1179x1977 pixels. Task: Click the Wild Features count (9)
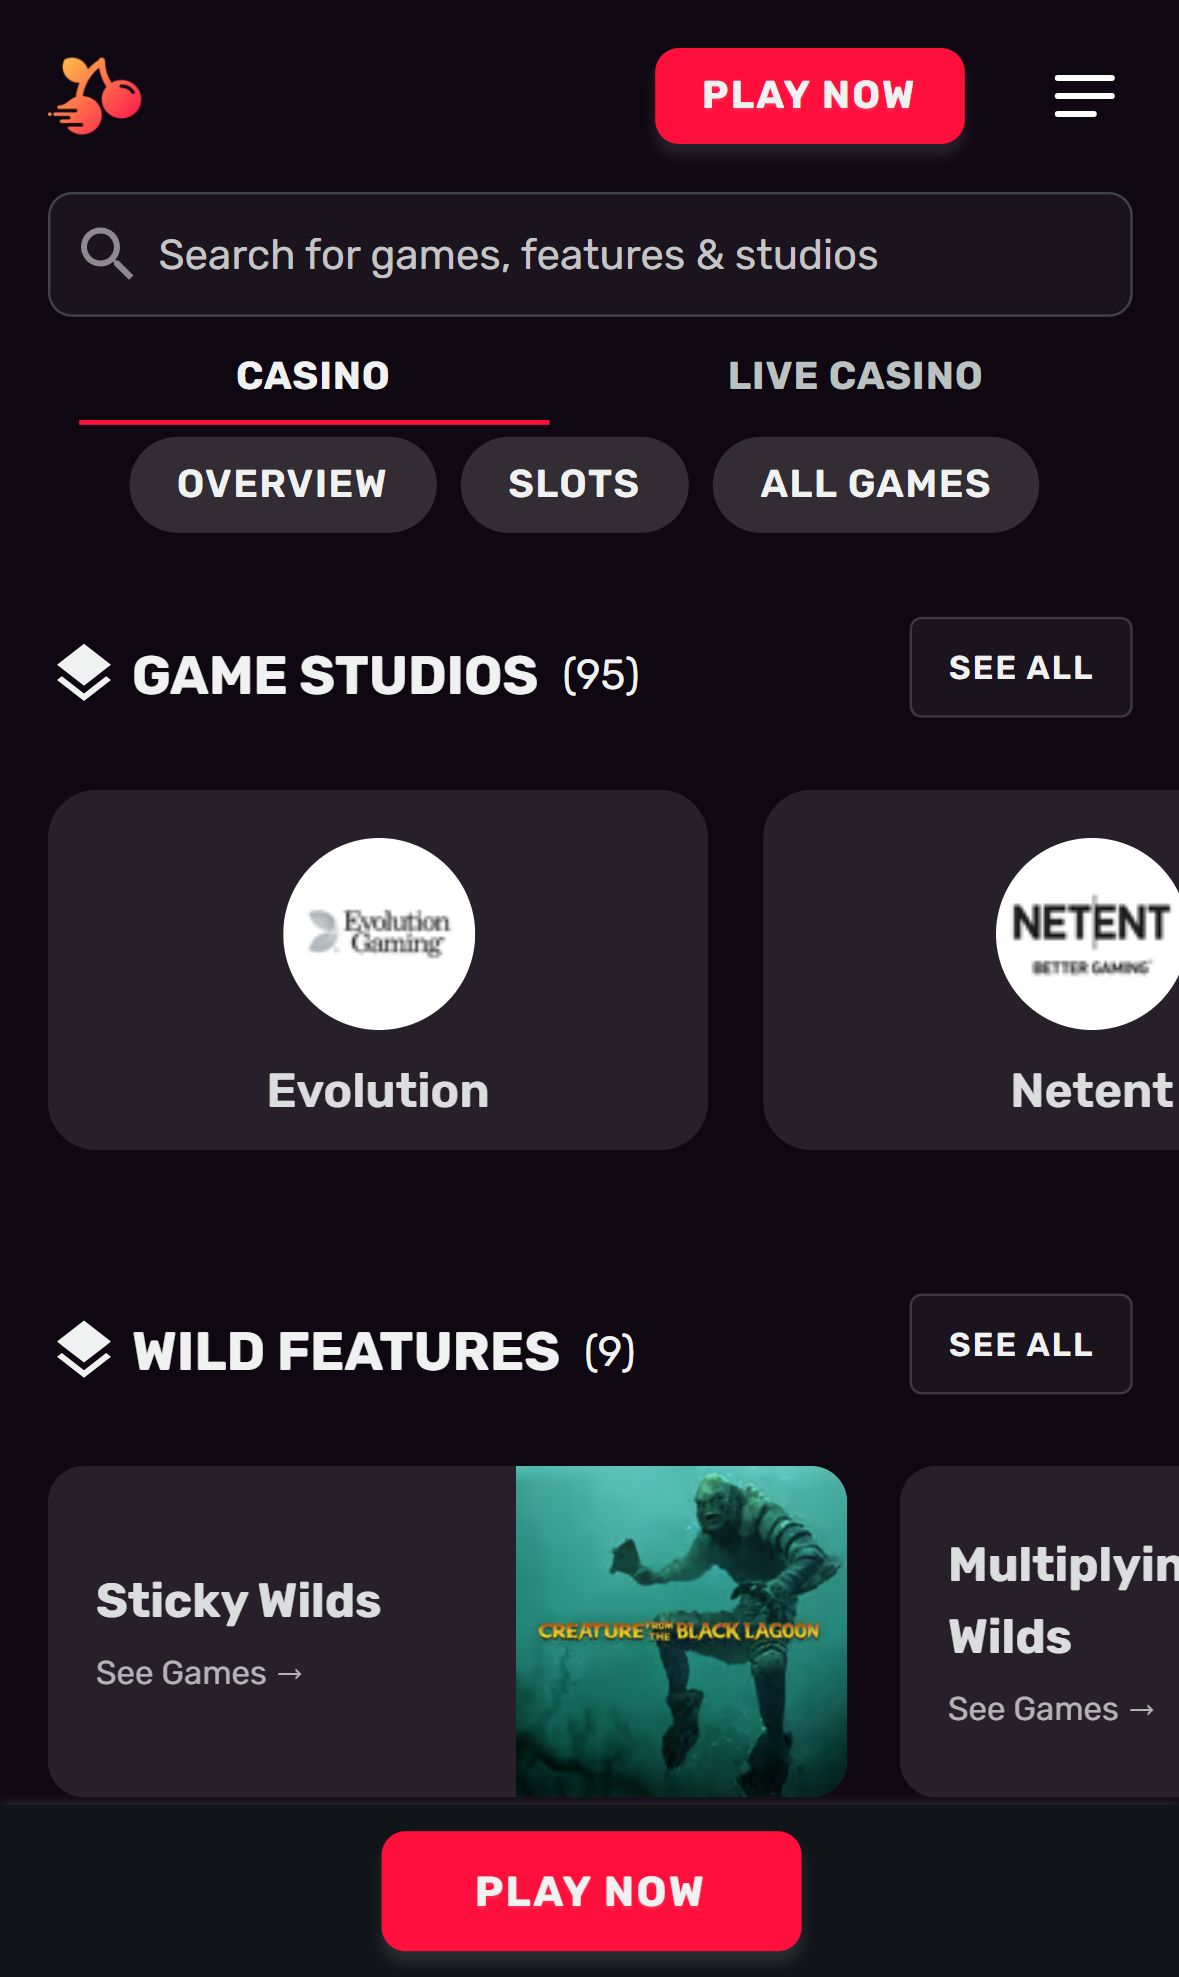pyautogui.click(x=610, y=1352)
